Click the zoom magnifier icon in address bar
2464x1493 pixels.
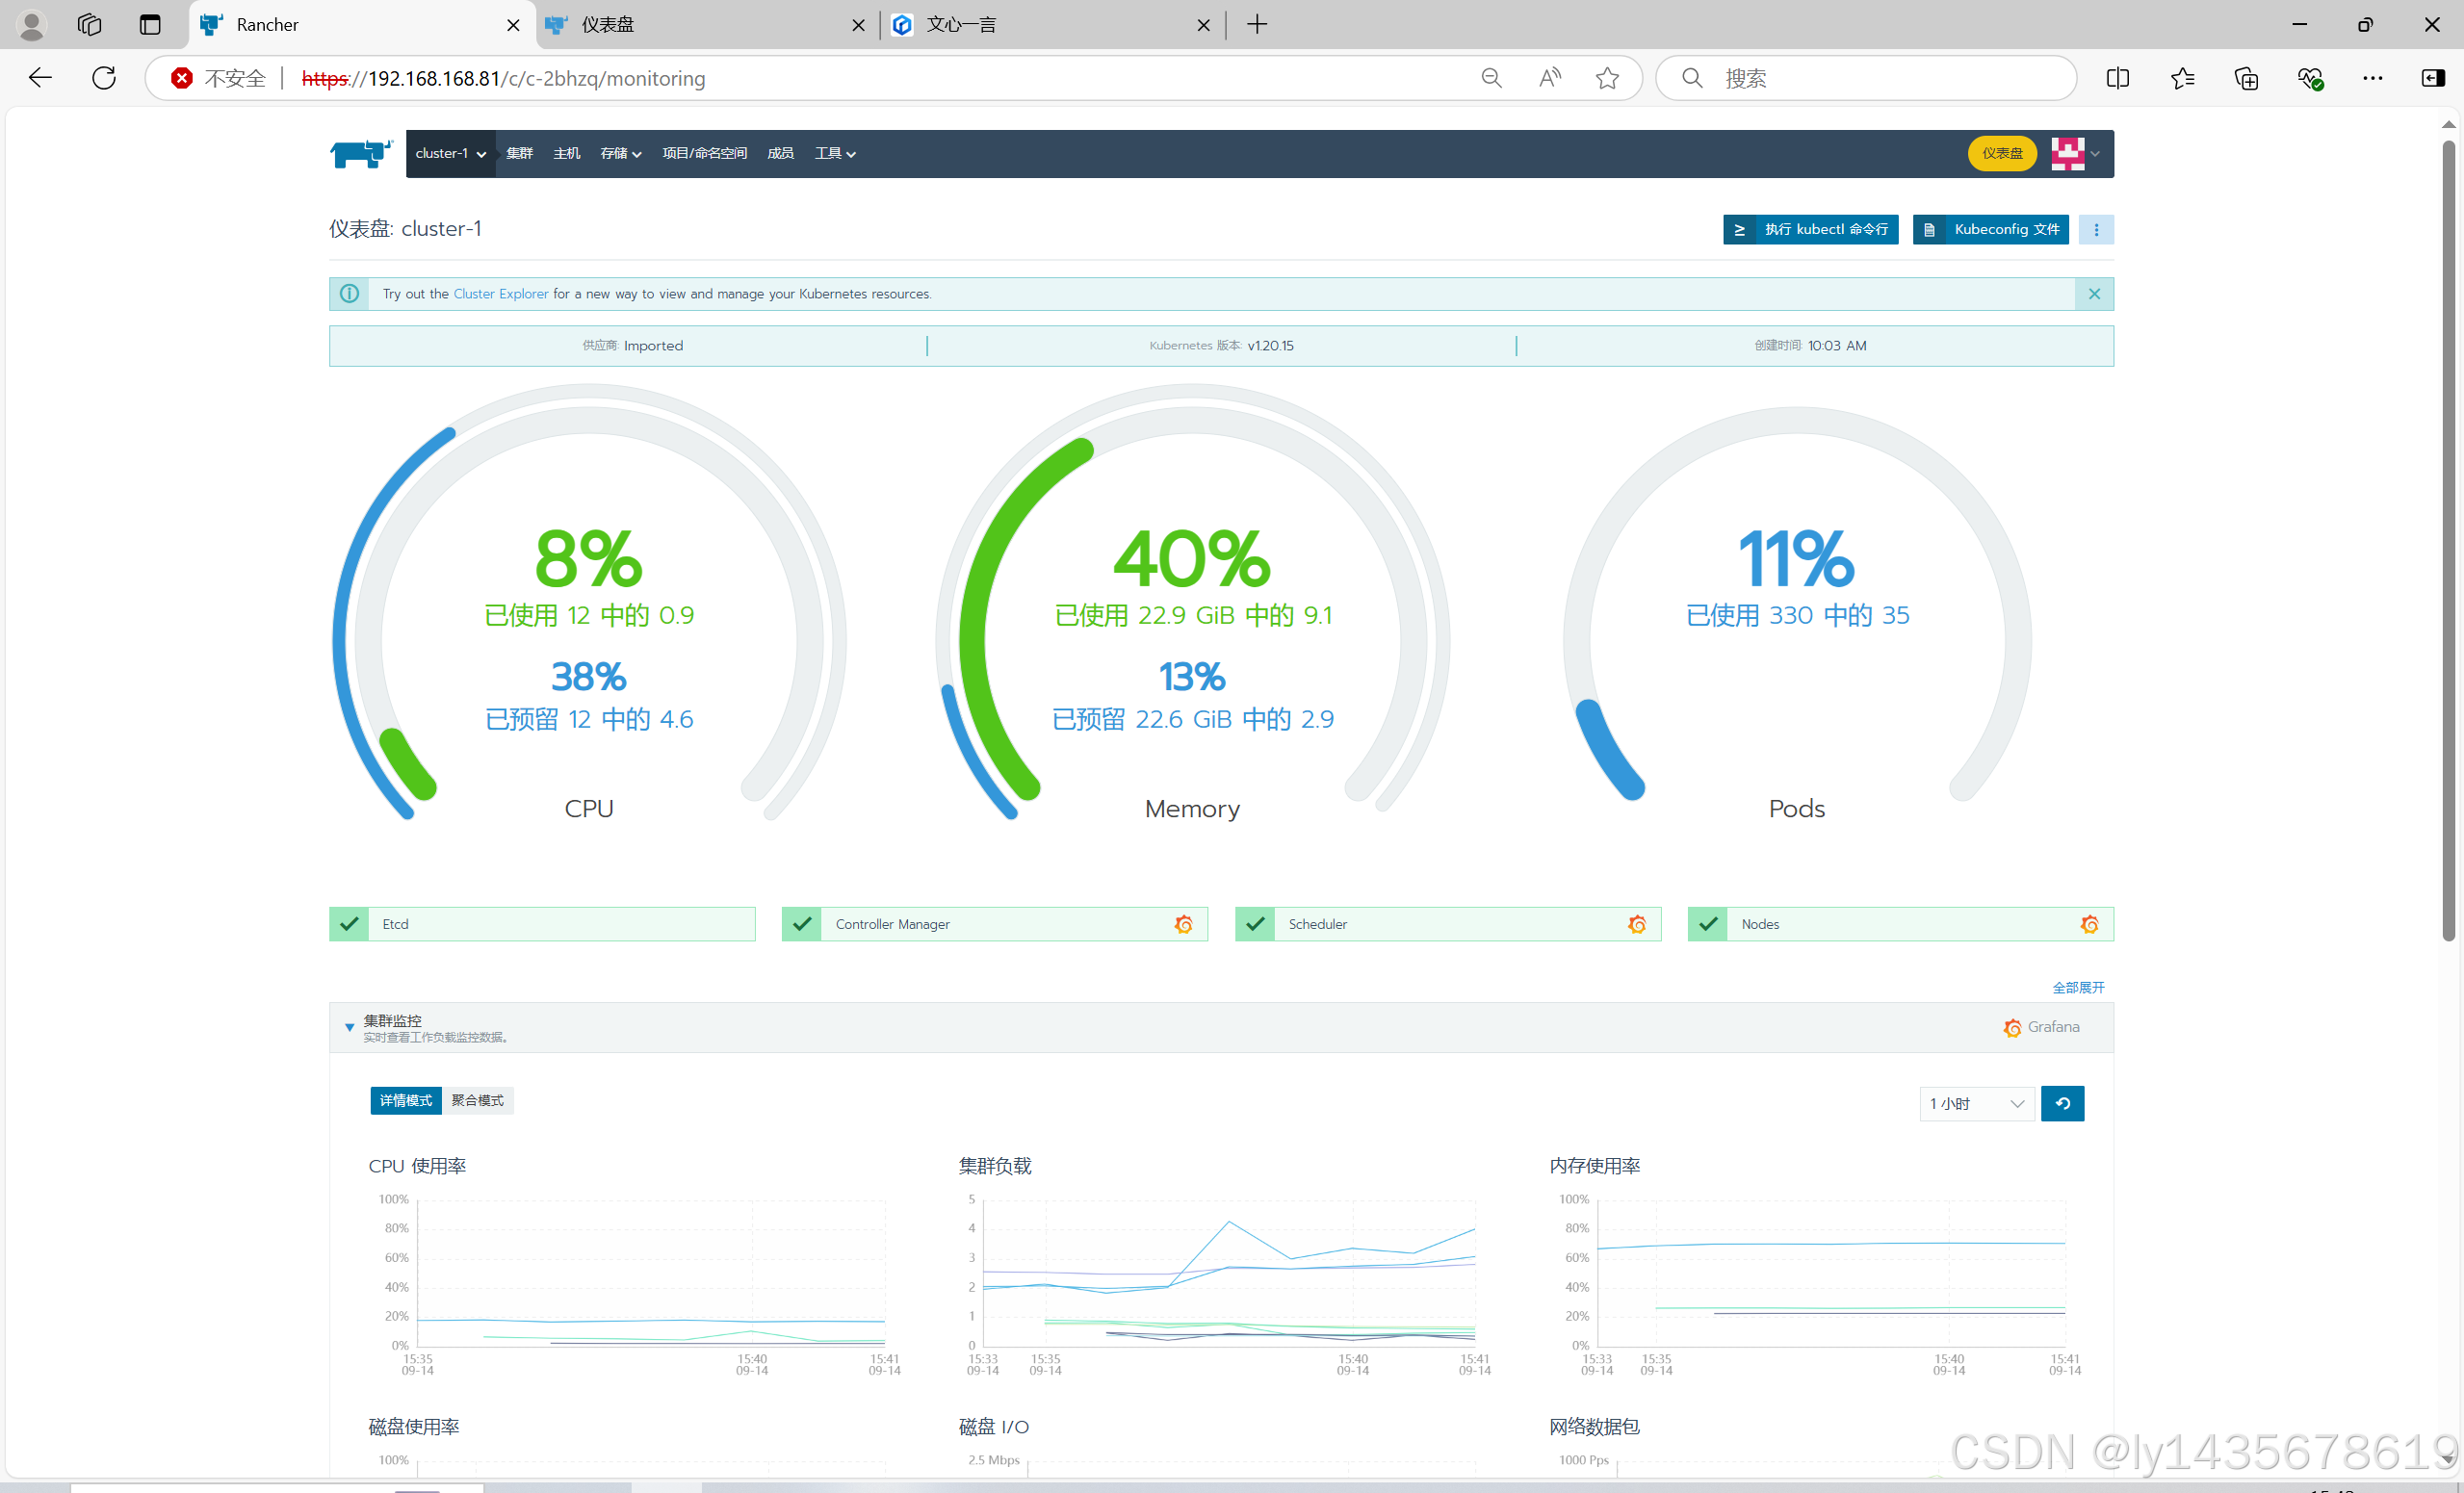[x=1491, y=78]
